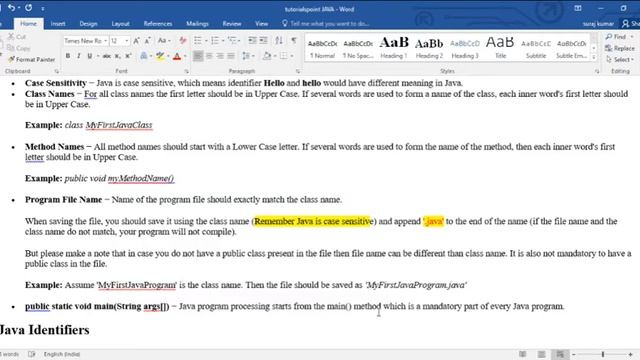640x360 pixels.
Task: Increase font size
Action: [x=137, y=40]
